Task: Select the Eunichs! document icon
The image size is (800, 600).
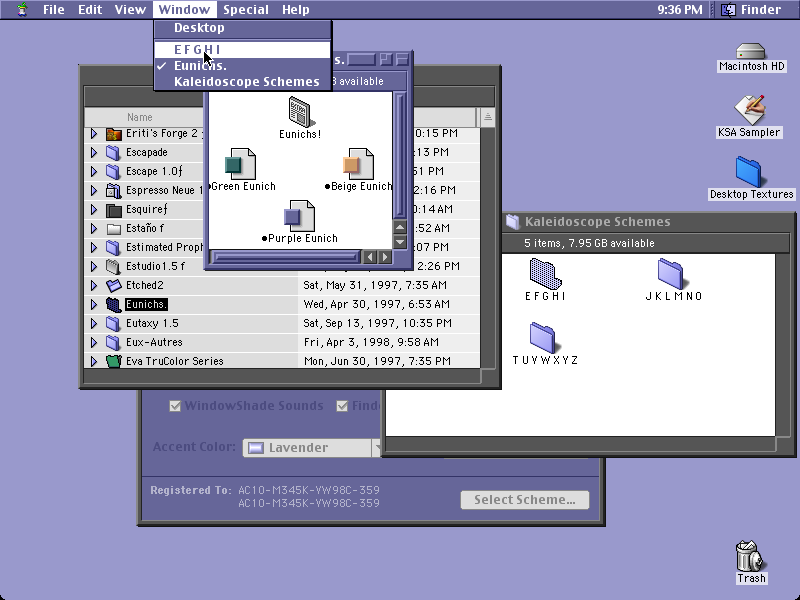Action: (x=302, y=112)
